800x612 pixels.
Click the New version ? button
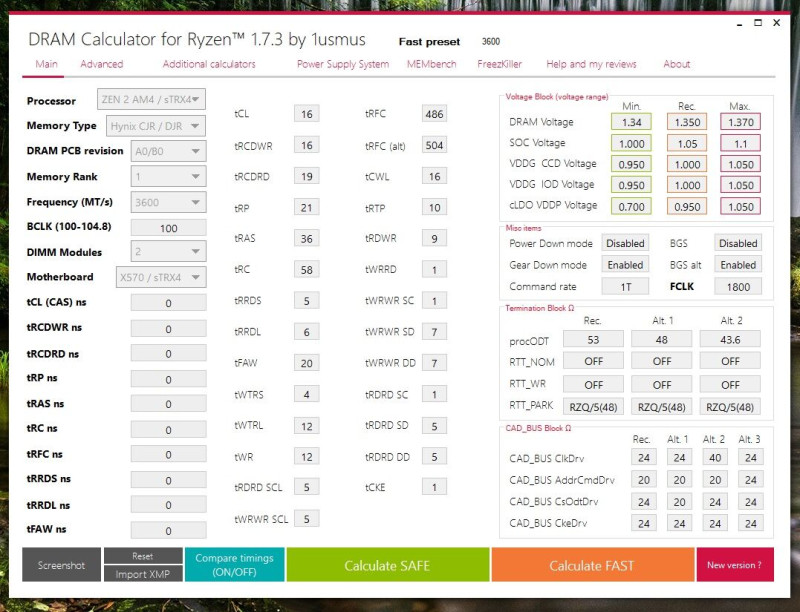tap(735, 565)
